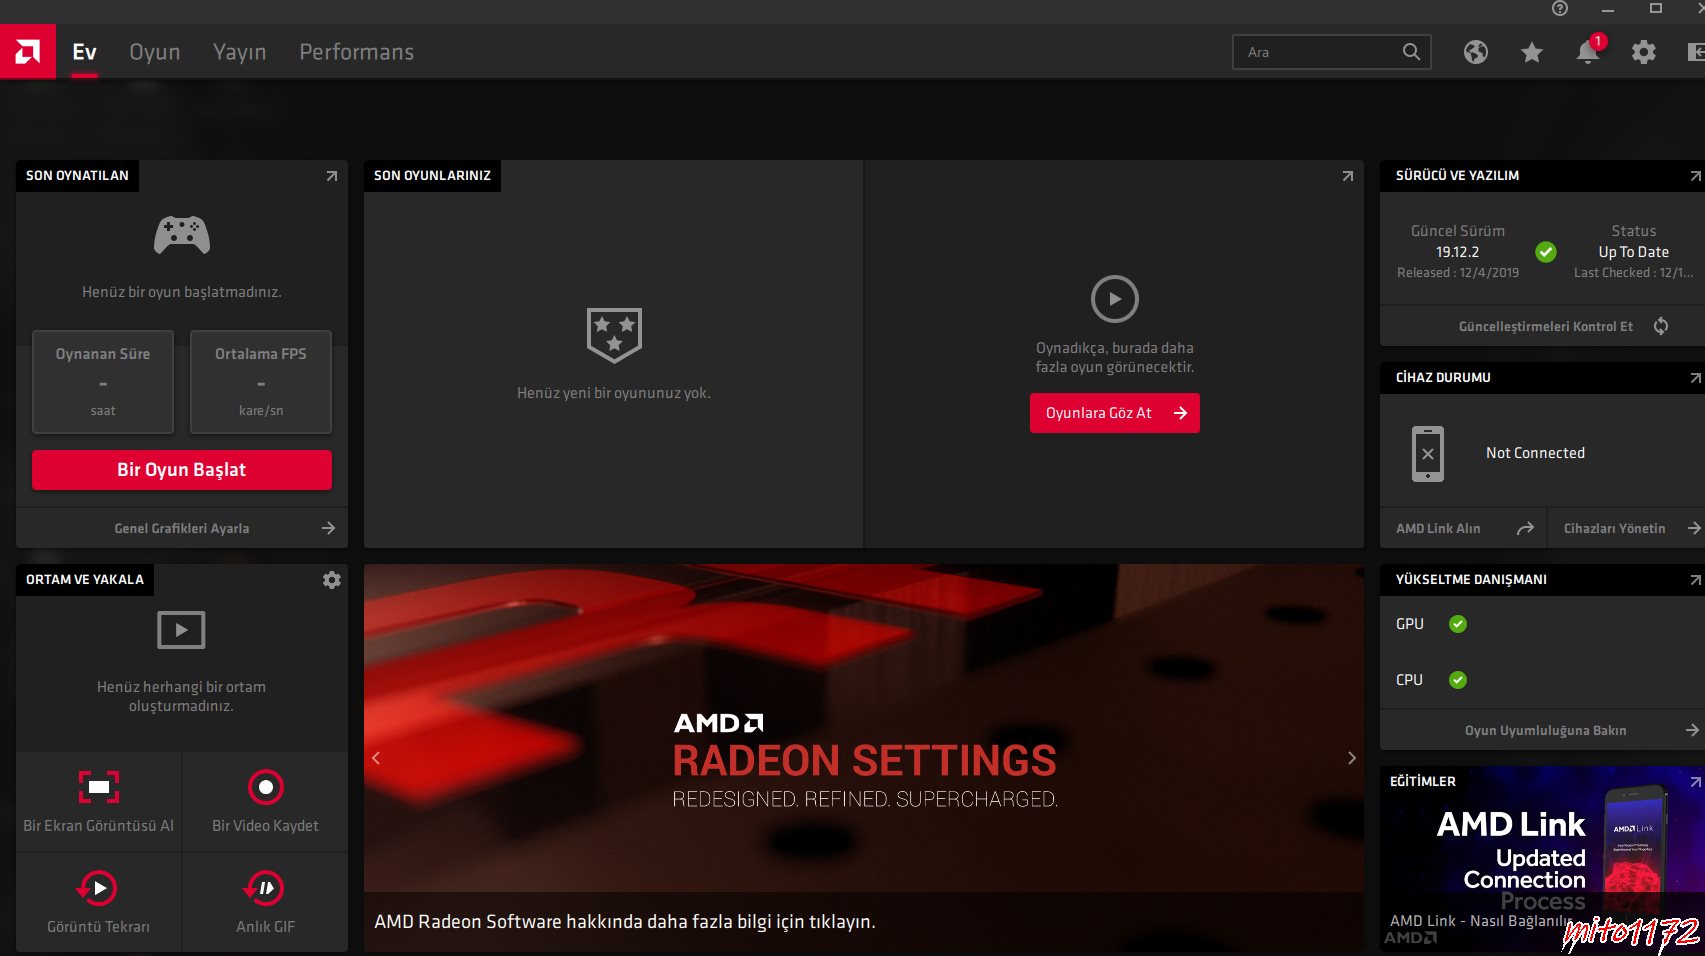
Task: Open the notifications bell
Action: (x=1588, y=52)
